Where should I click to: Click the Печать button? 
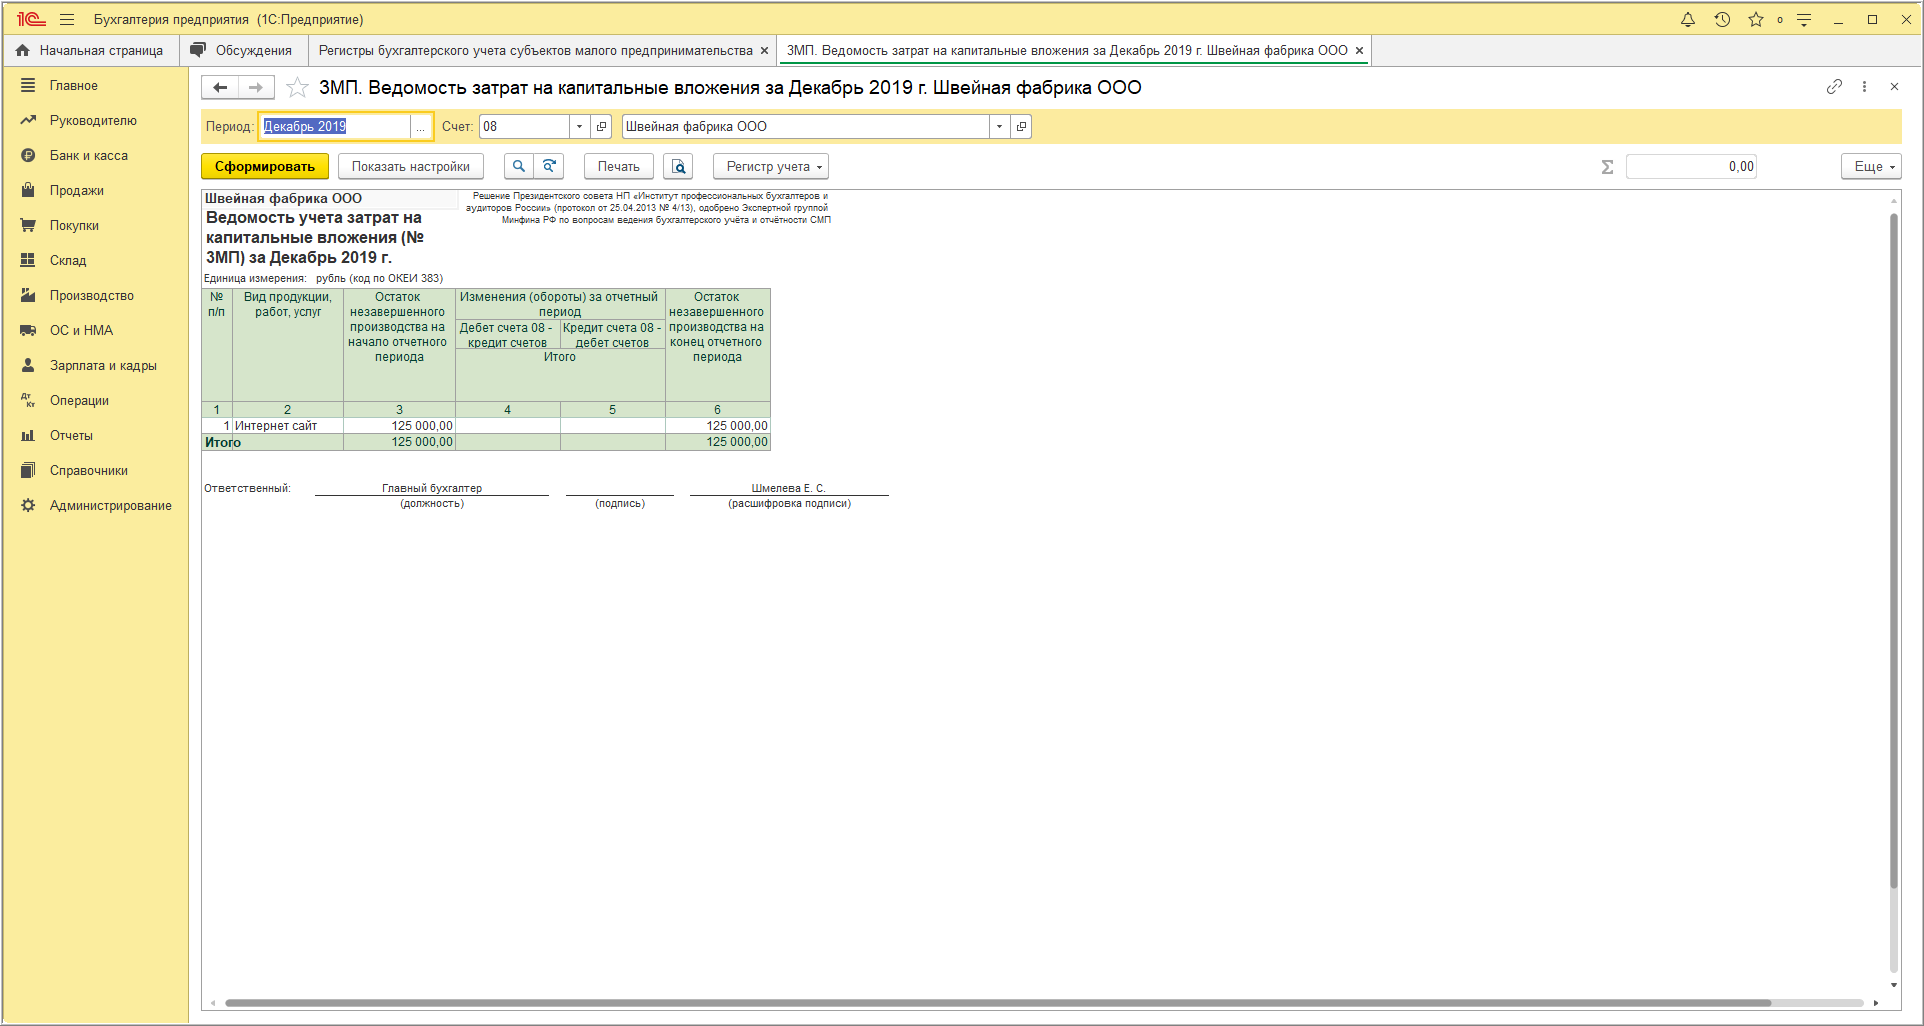pyautogui.click(x=618, y=167)
